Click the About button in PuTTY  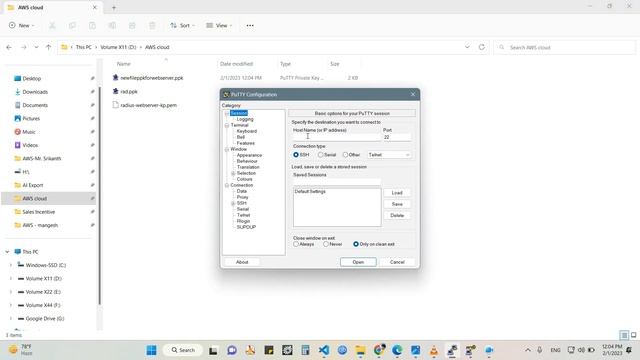tap(242, 262)
